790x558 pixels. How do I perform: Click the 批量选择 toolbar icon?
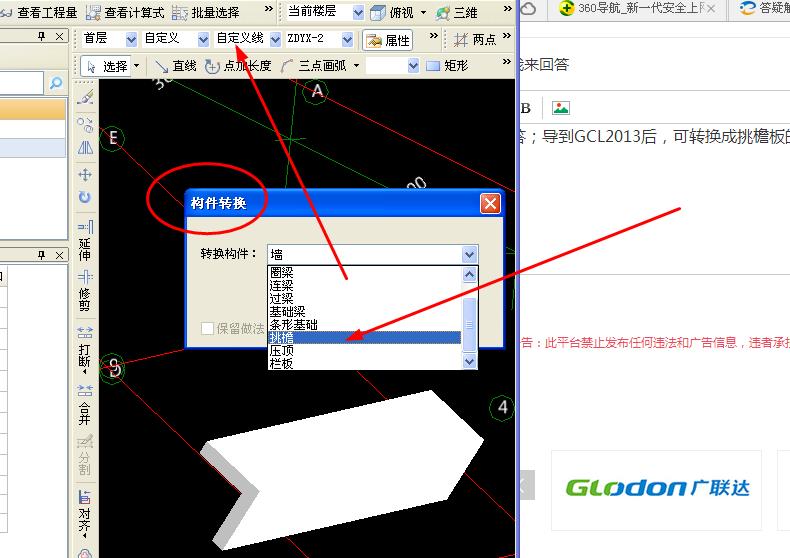click(179, 13)
